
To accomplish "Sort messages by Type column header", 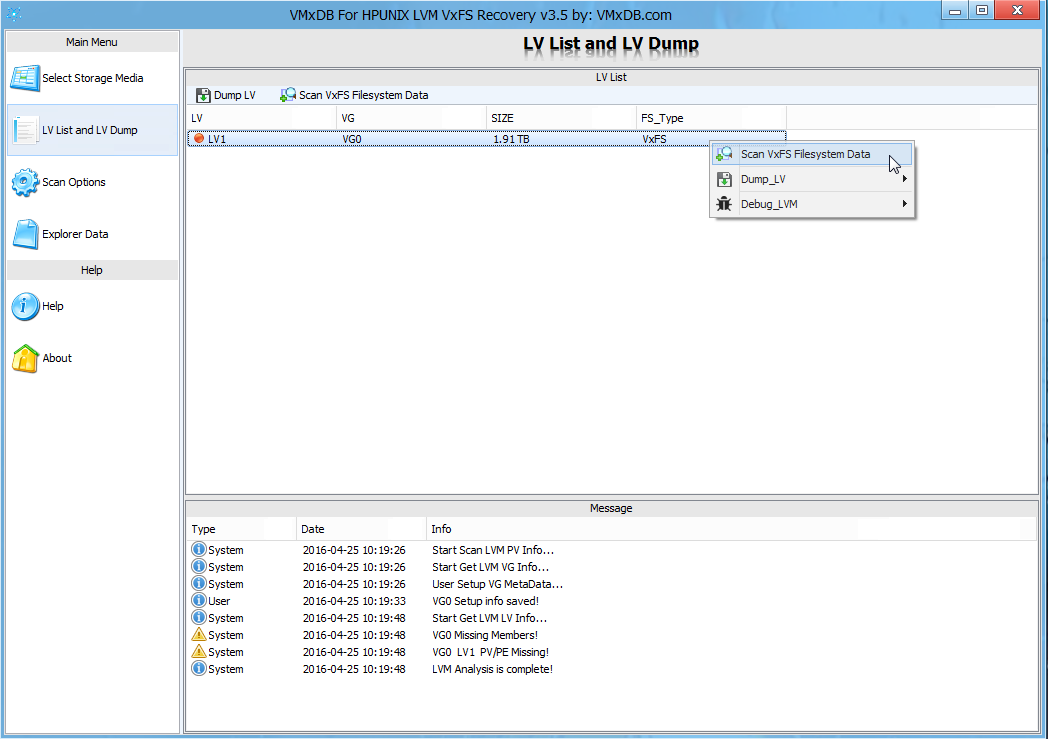I will coord(242,529).
